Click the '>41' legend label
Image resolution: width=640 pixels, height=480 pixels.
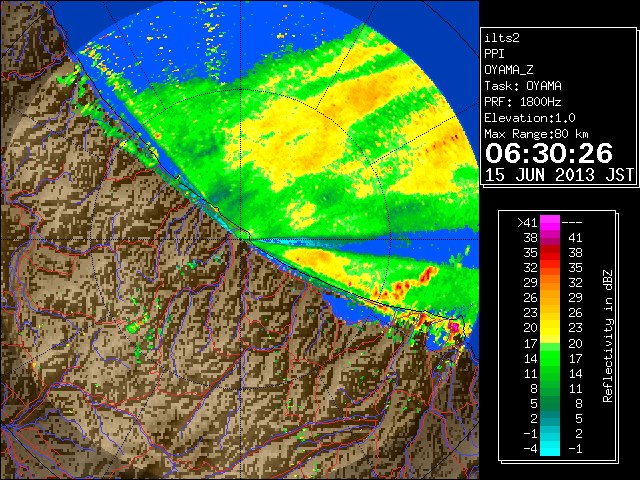click(527, 223)
